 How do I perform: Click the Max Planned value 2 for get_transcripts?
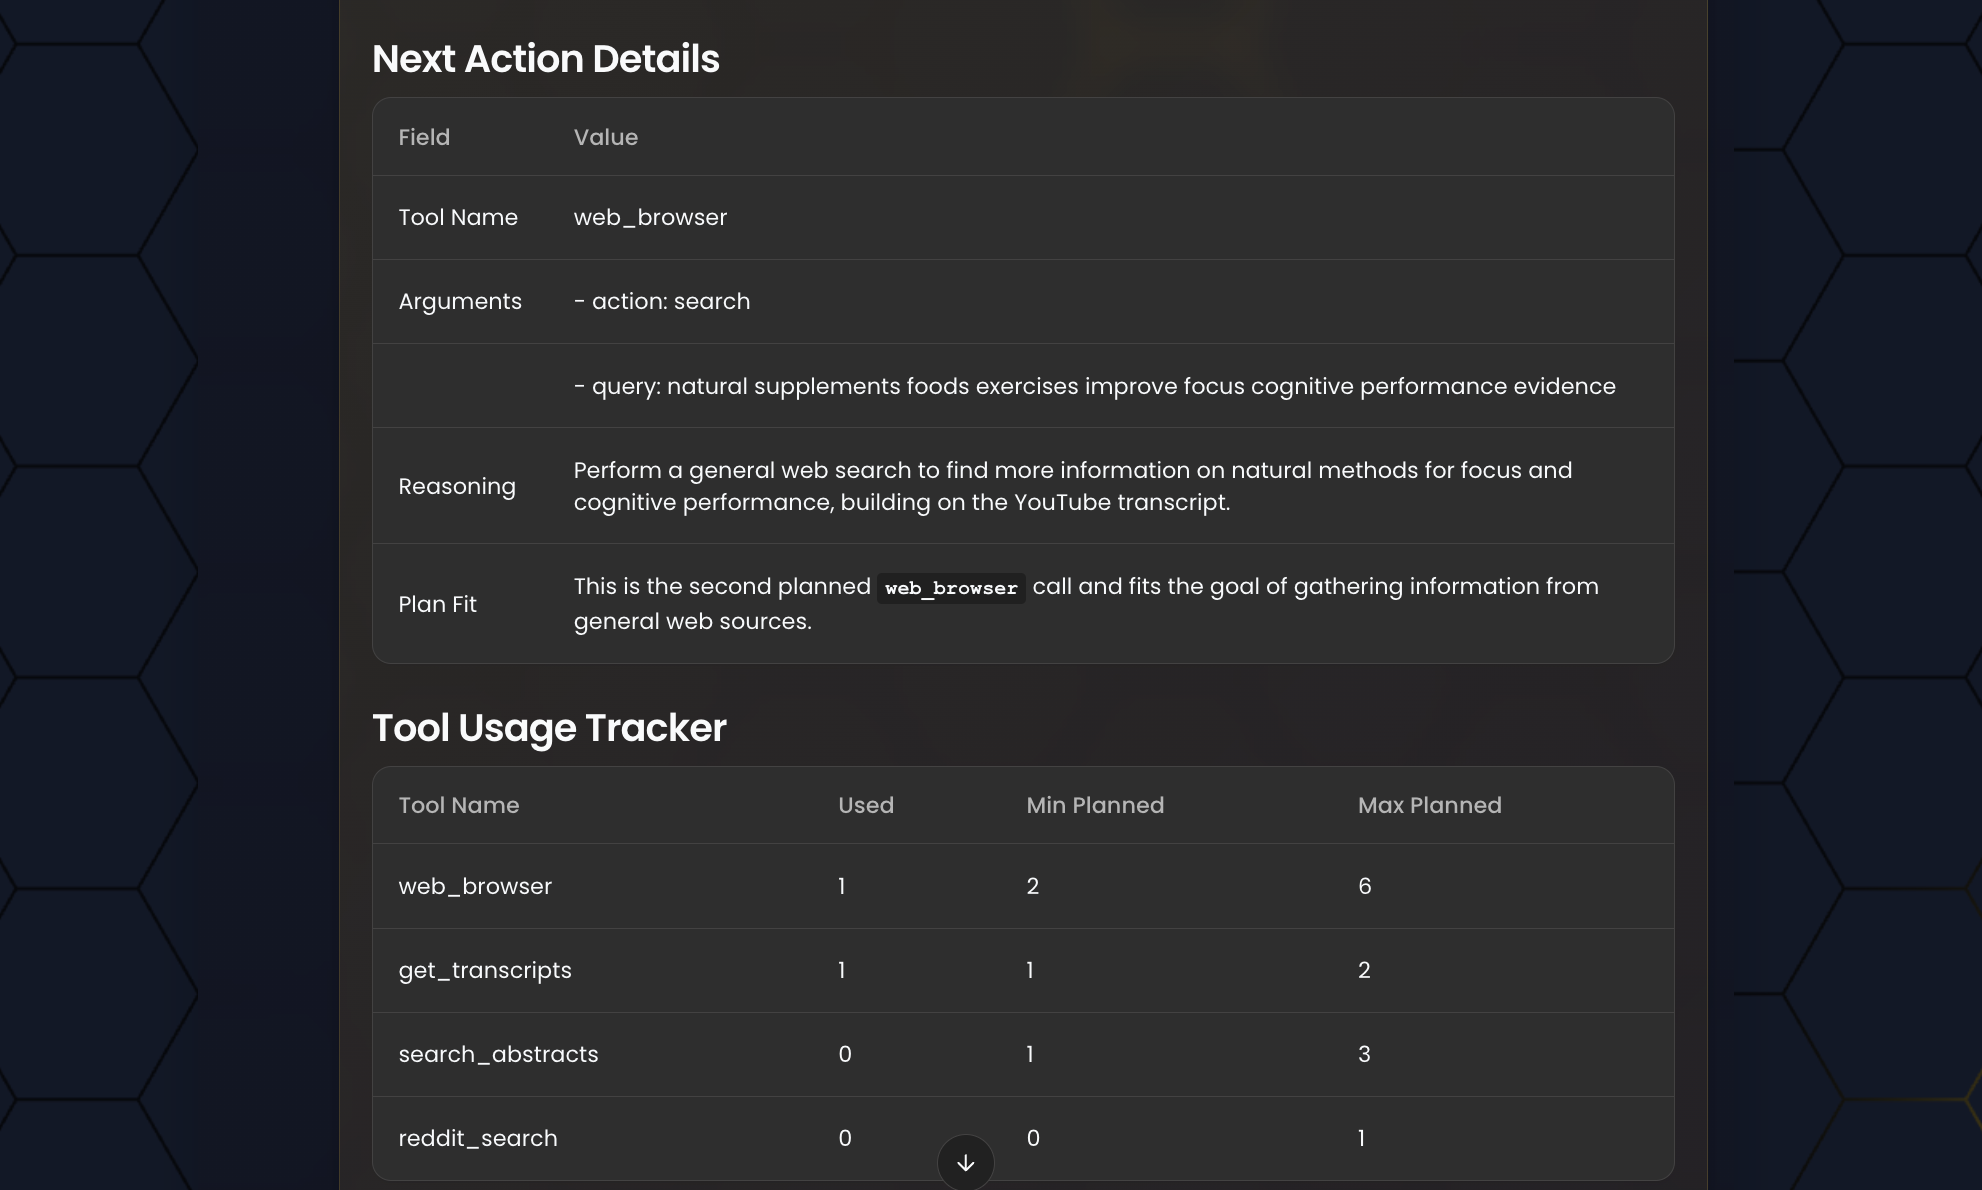(1364, 970)
